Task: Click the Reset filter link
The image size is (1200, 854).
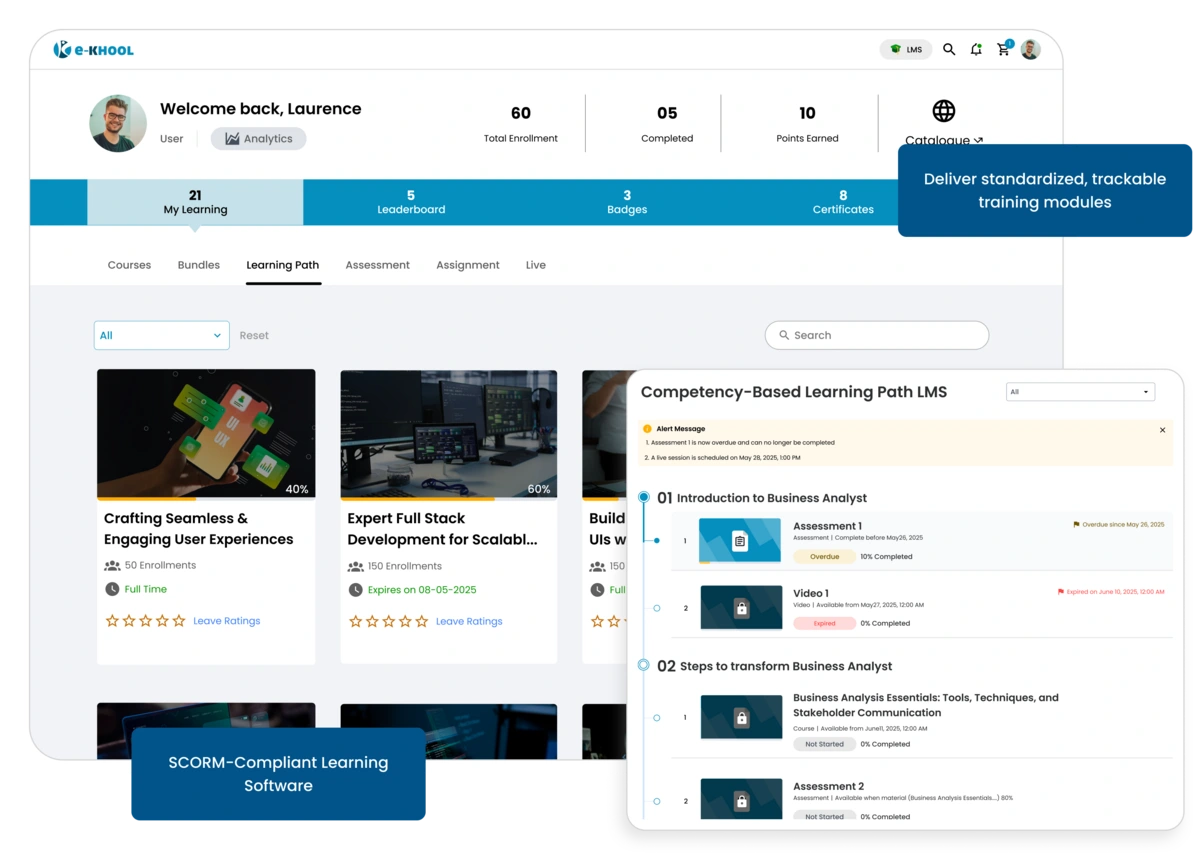Action: [254, 335]
